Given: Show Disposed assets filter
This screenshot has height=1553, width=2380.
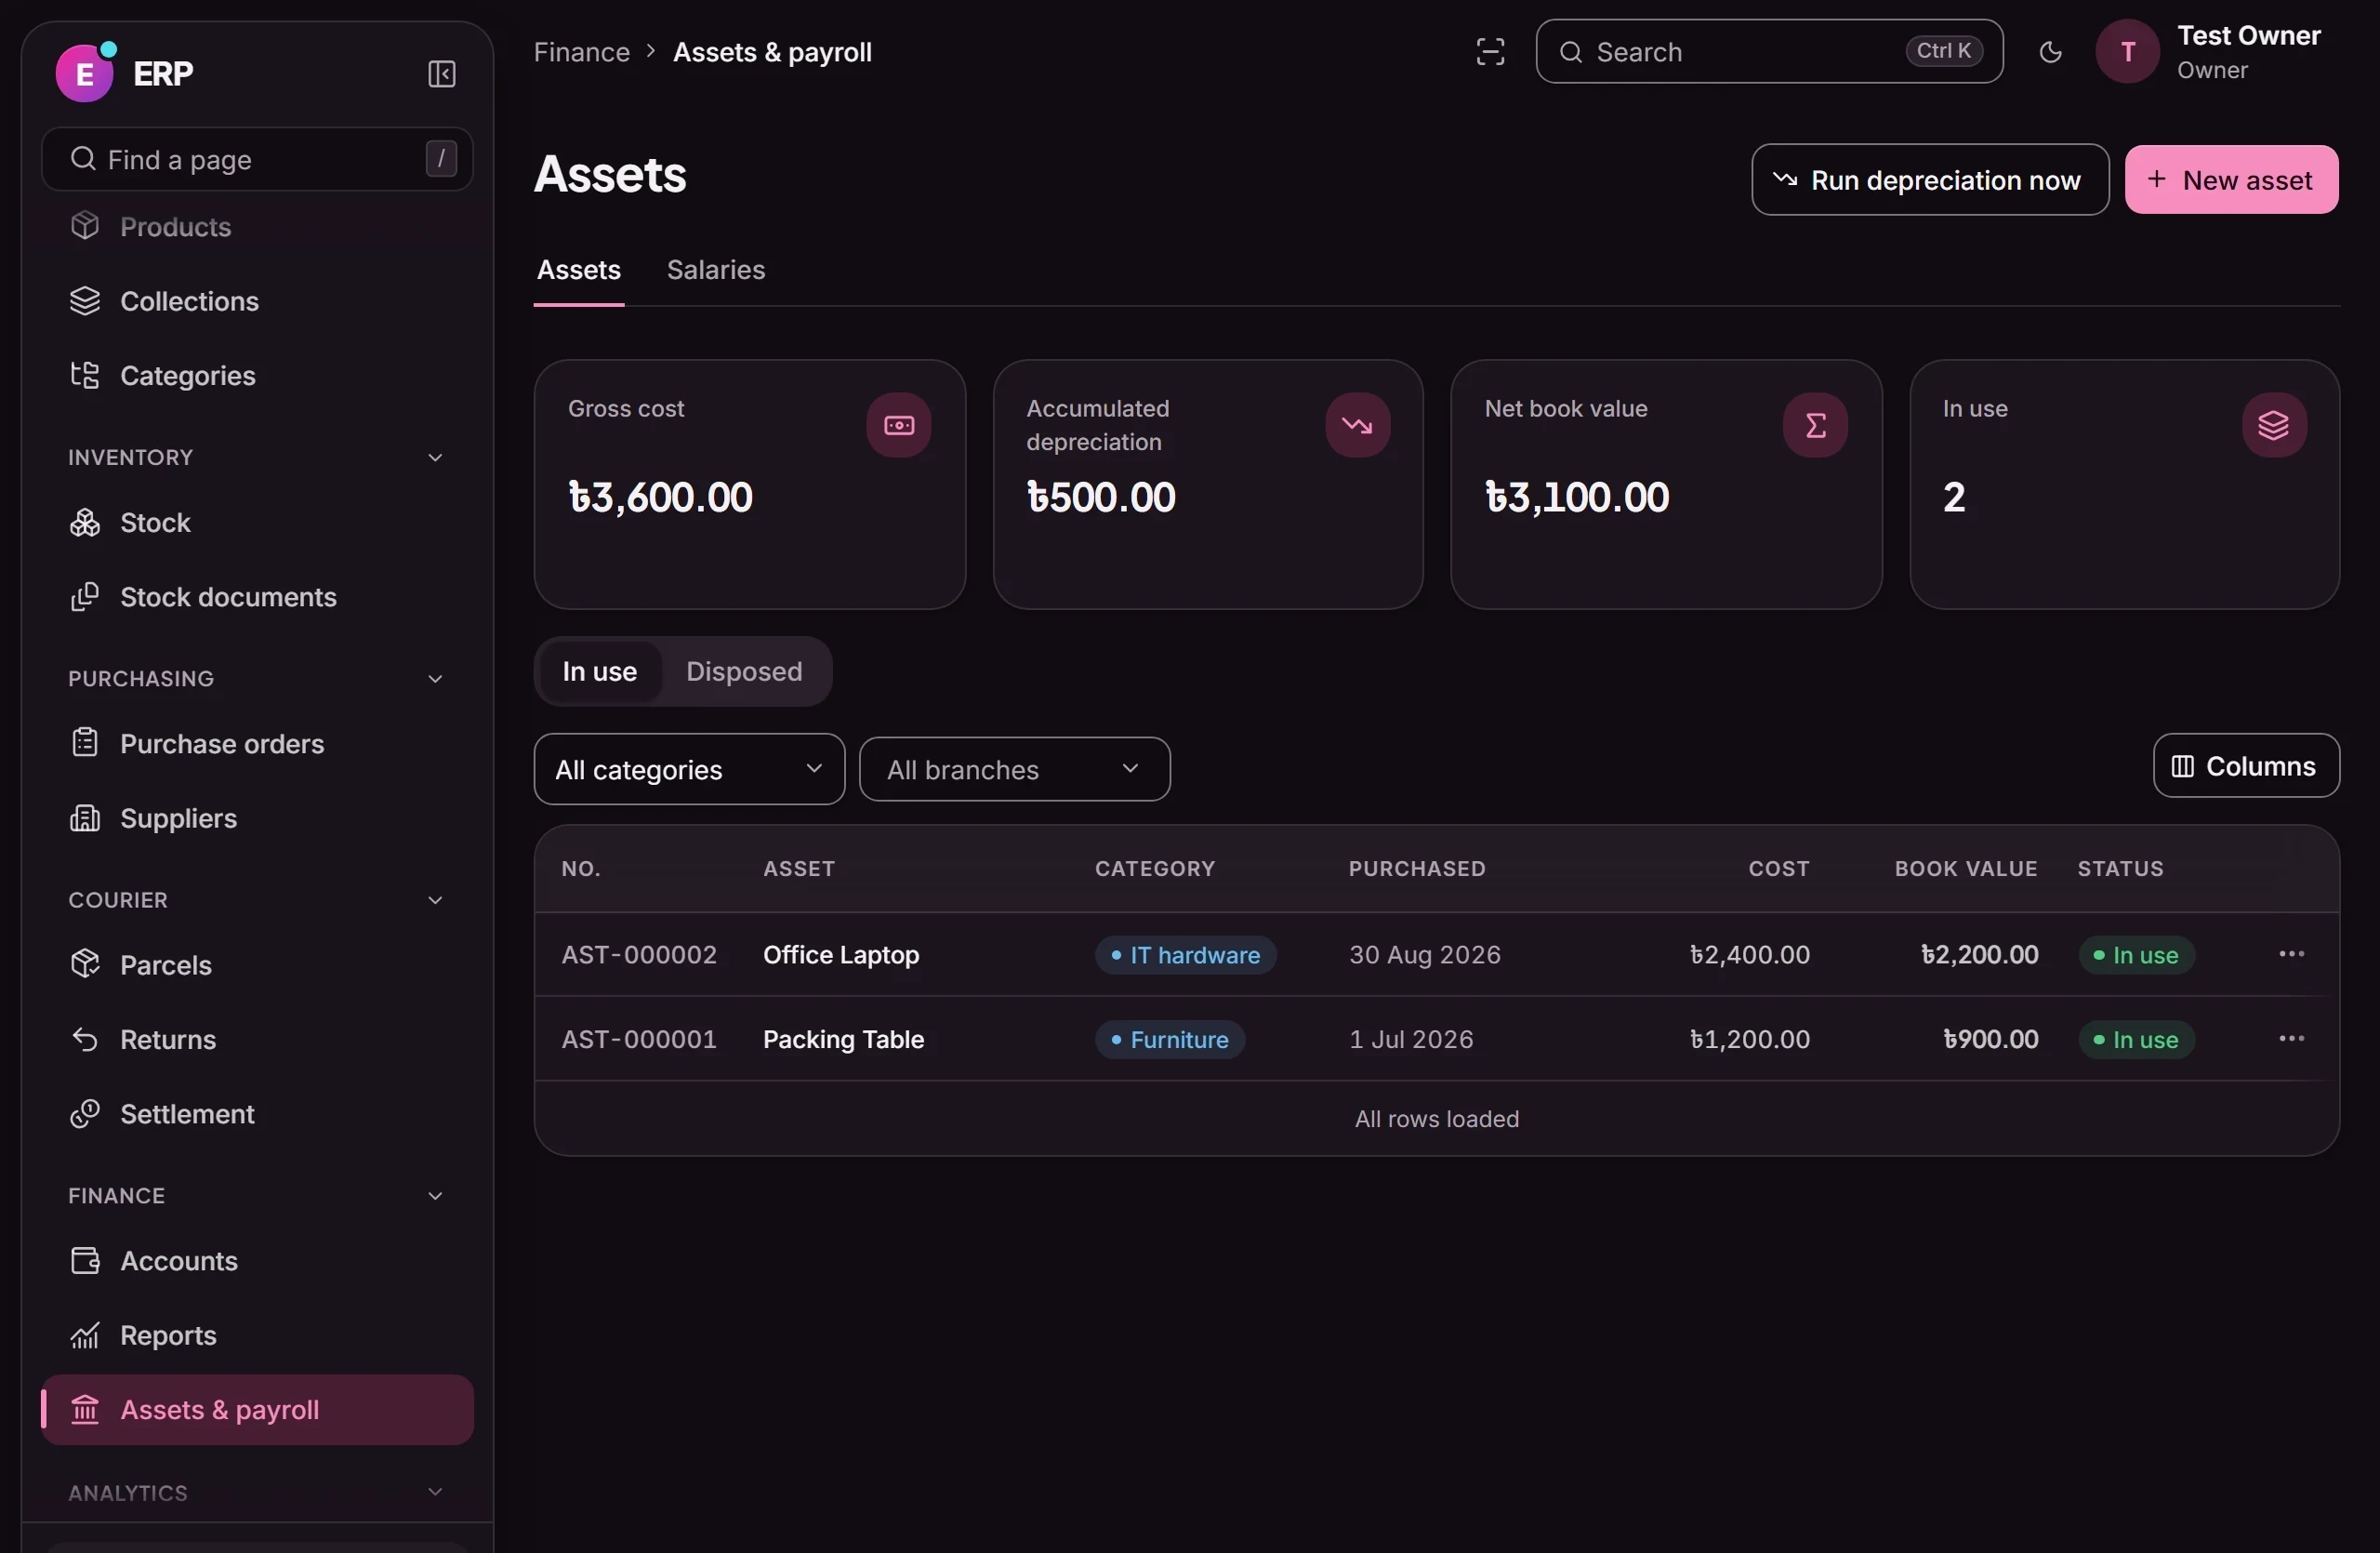Looking at the screenshot, I should [744, 671].
